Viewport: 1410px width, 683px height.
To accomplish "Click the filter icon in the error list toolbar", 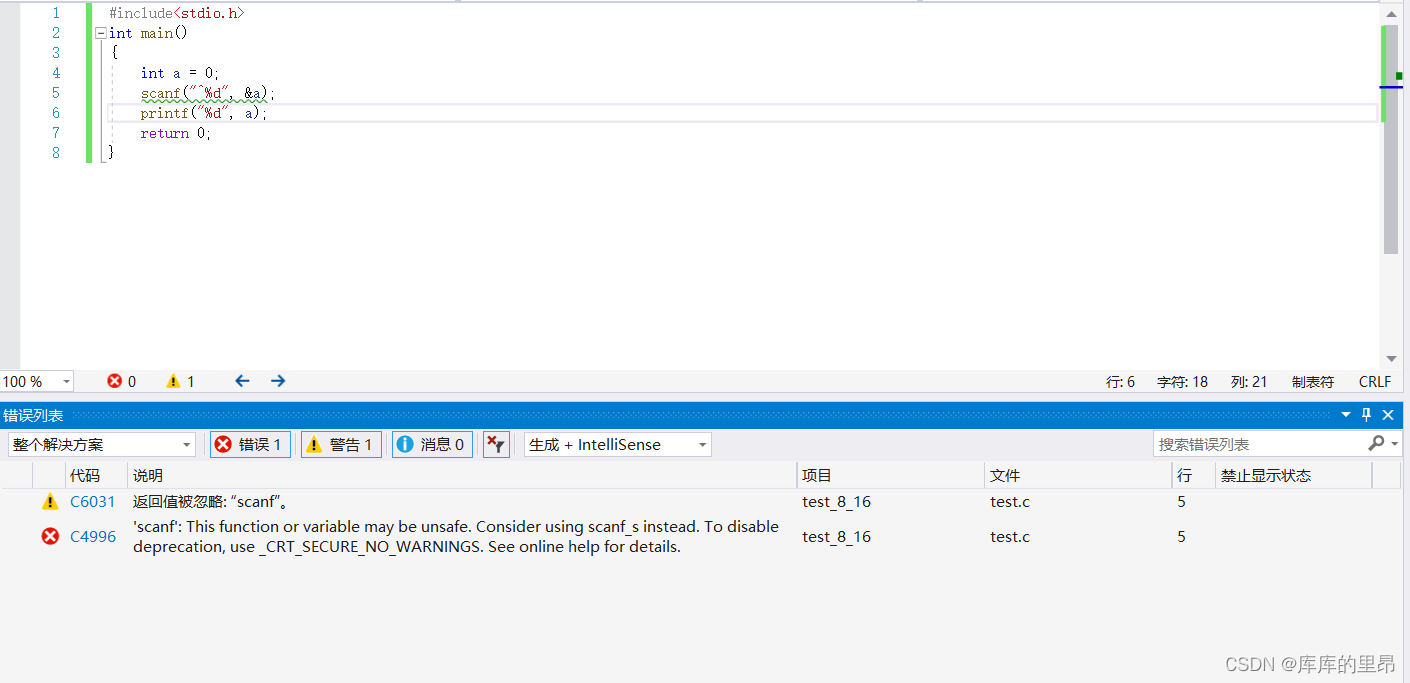I will [495, 444].
